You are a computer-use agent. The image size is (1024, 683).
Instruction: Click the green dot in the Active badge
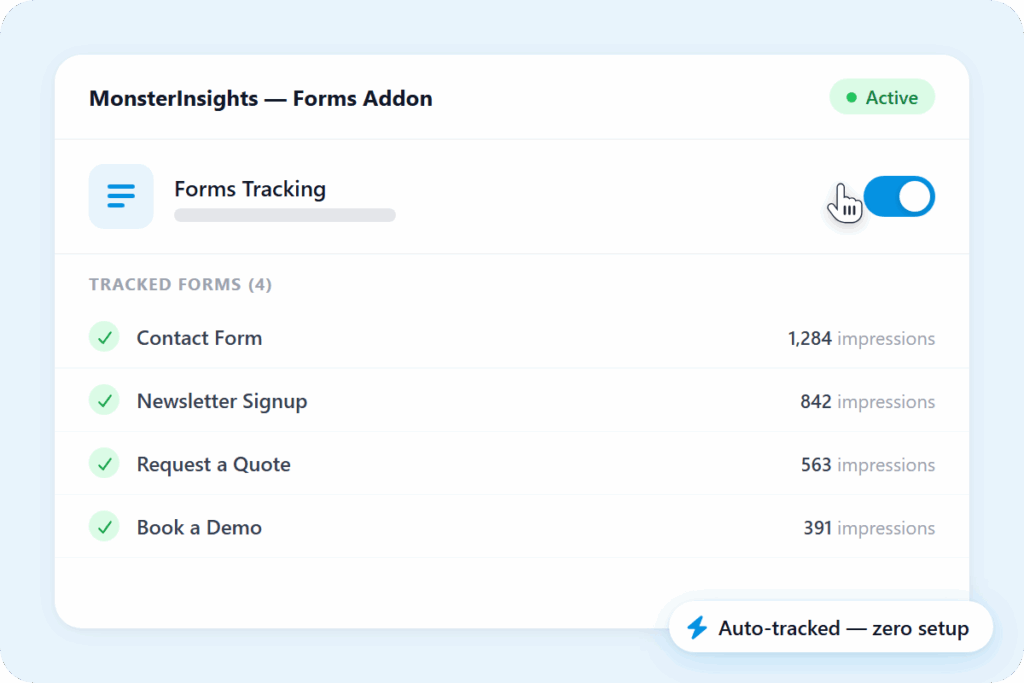tap(851, 98)
